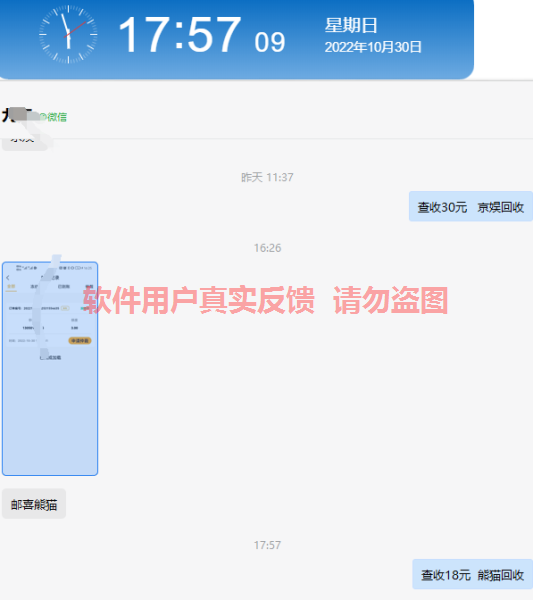Click the 16:26 chat timestamp

[x=267, y=248]
